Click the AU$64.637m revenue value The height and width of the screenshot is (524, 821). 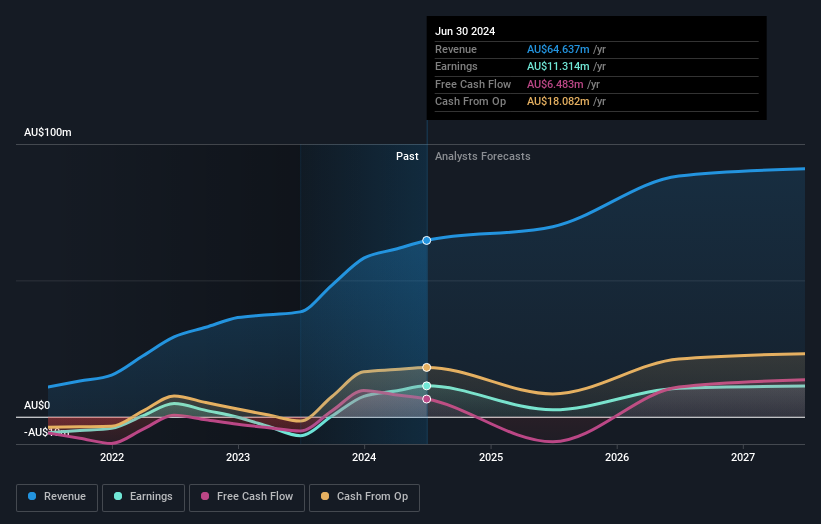[558, 49]
